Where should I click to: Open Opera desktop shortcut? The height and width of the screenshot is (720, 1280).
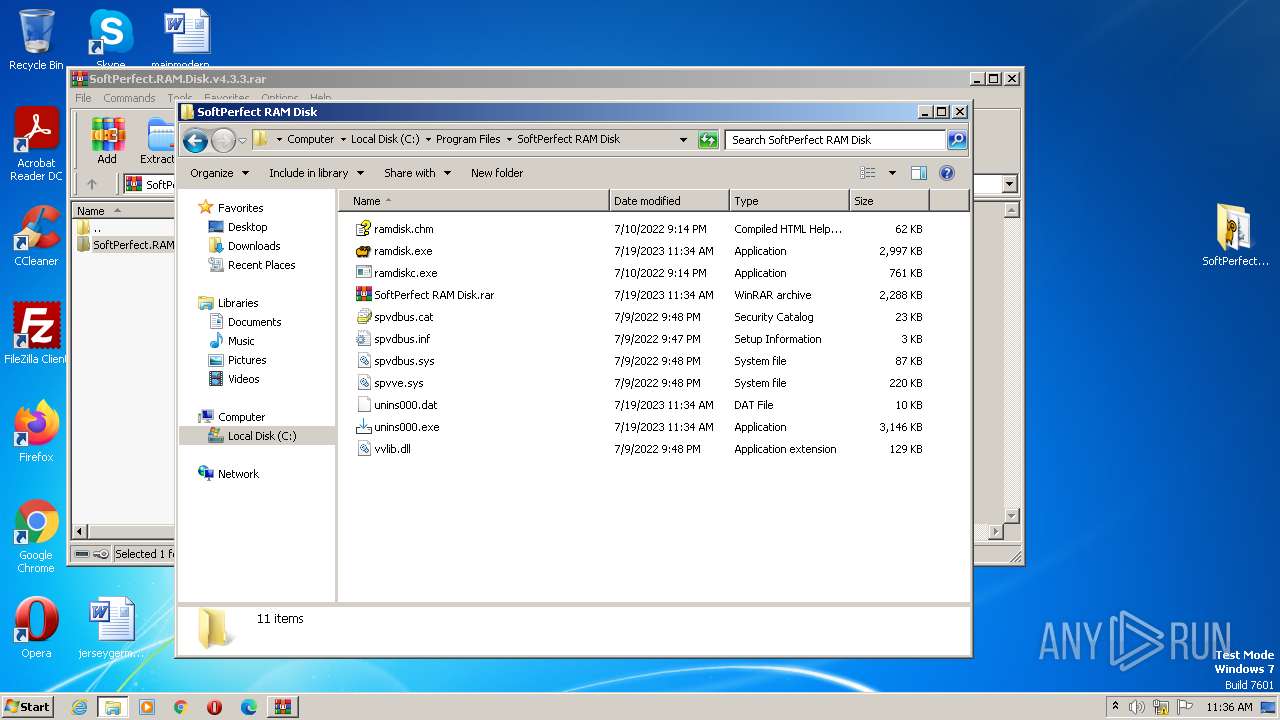(36, 628)
